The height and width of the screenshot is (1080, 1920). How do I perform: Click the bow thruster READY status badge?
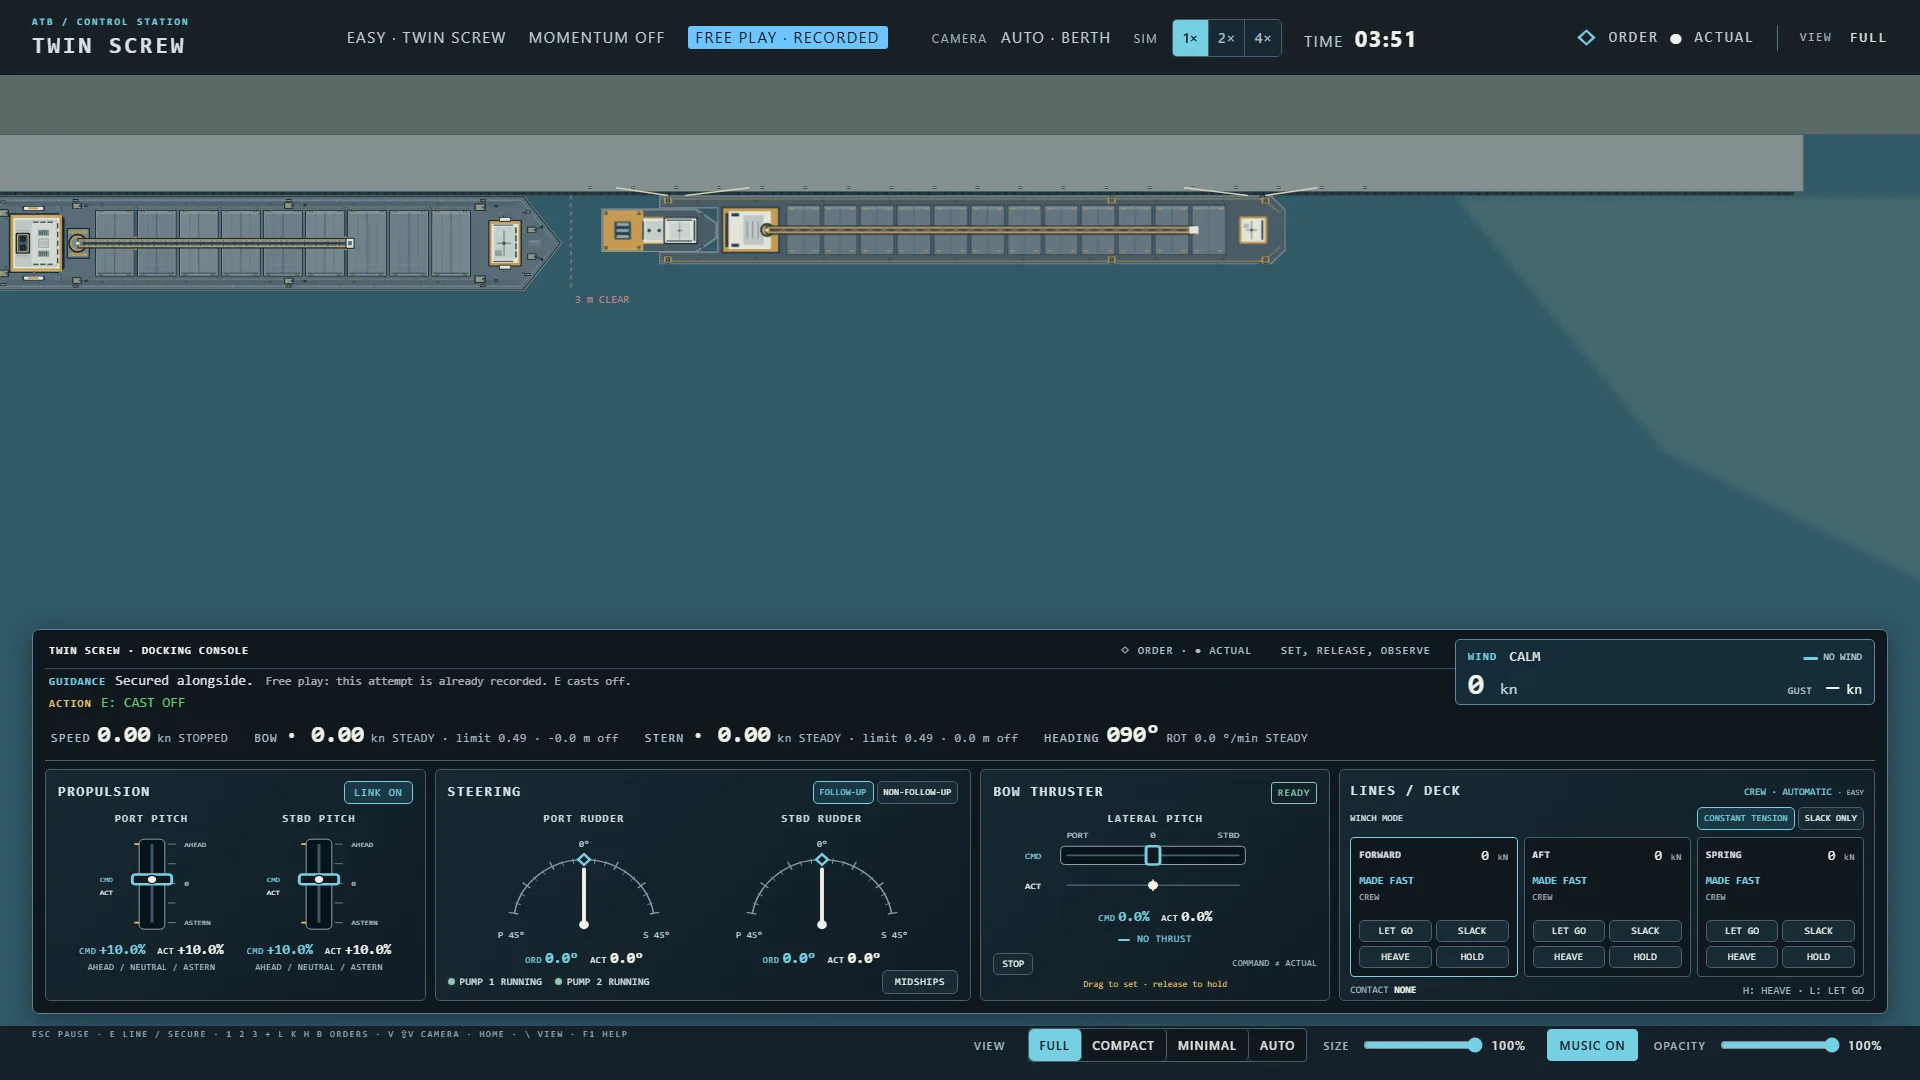tap(1293, 793)
